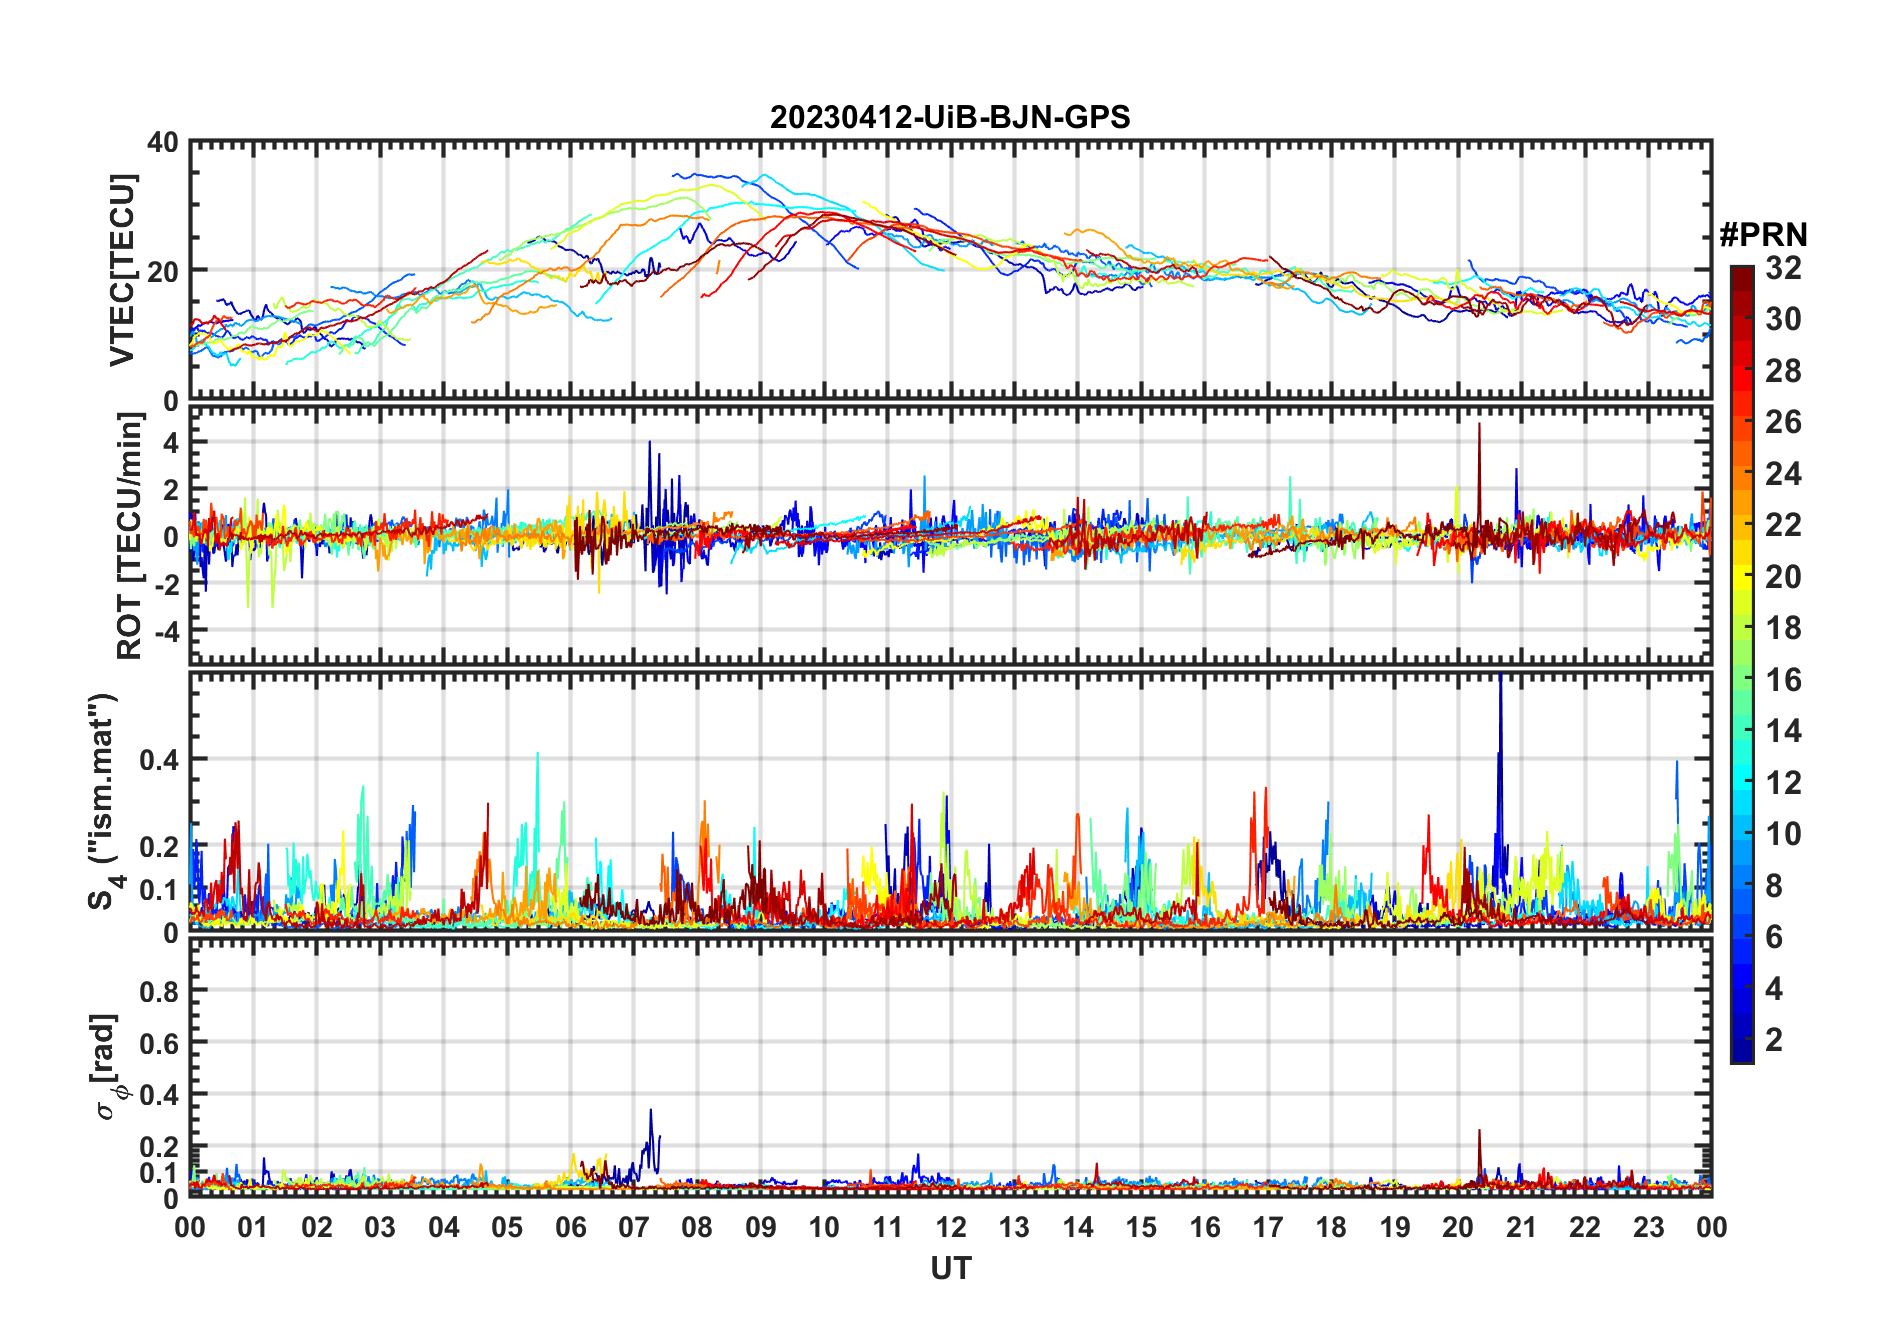Click the sigma-phi [rad] y-axis label

(106, 1066)
